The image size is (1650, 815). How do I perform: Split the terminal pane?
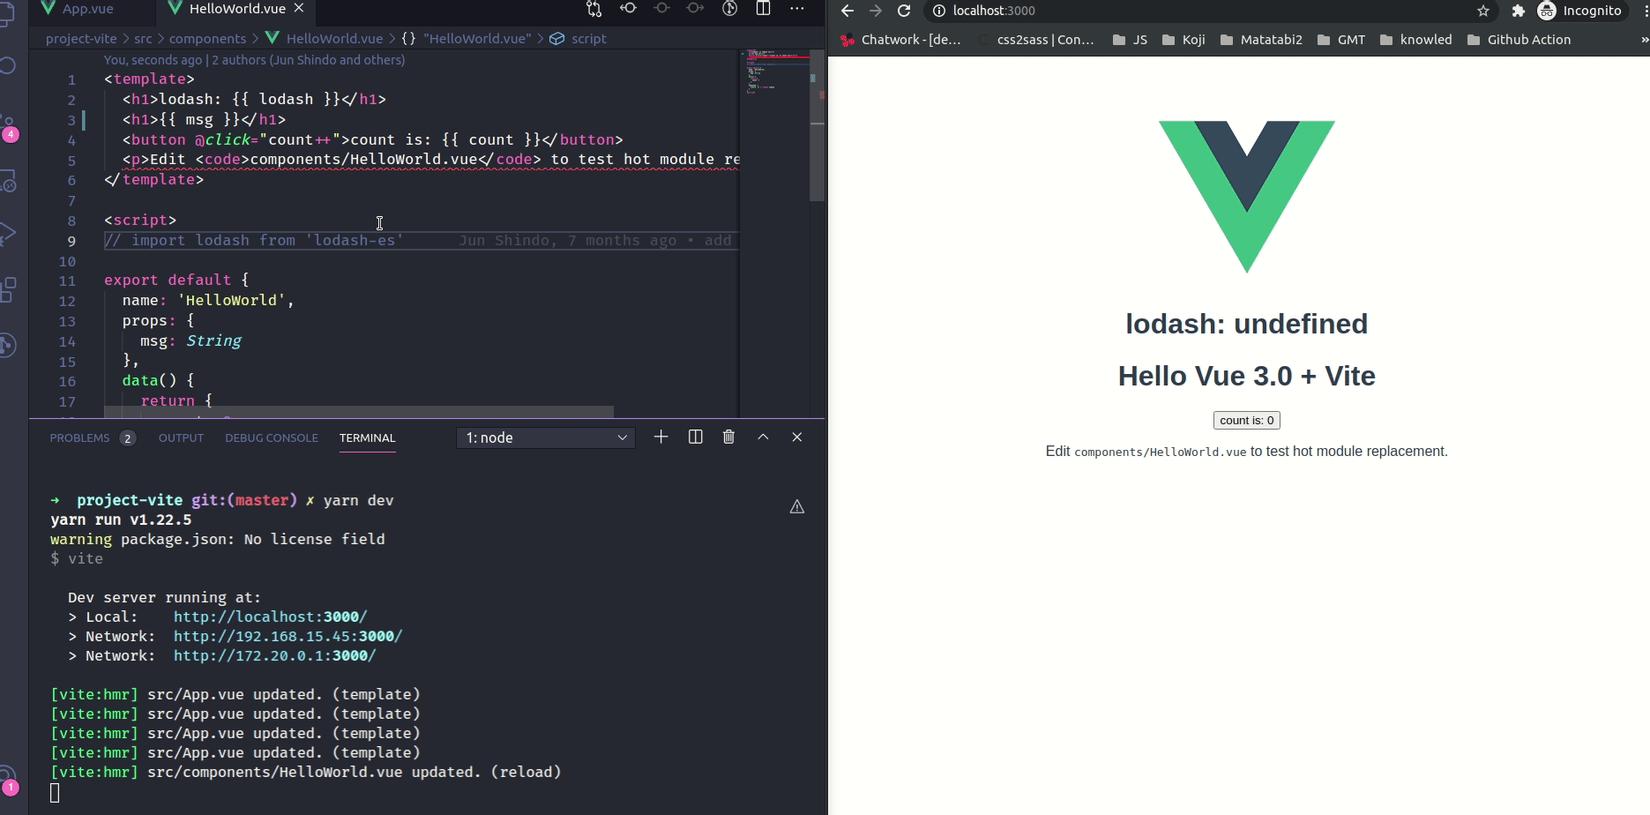[695, 437]
